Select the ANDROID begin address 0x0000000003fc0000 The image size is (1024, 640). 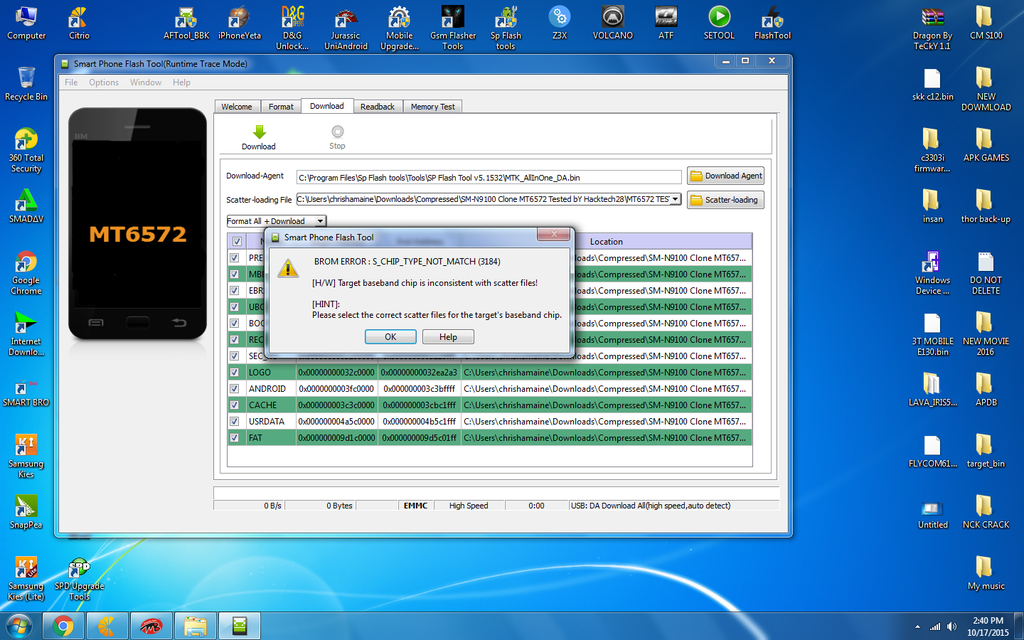click(336, 389)
